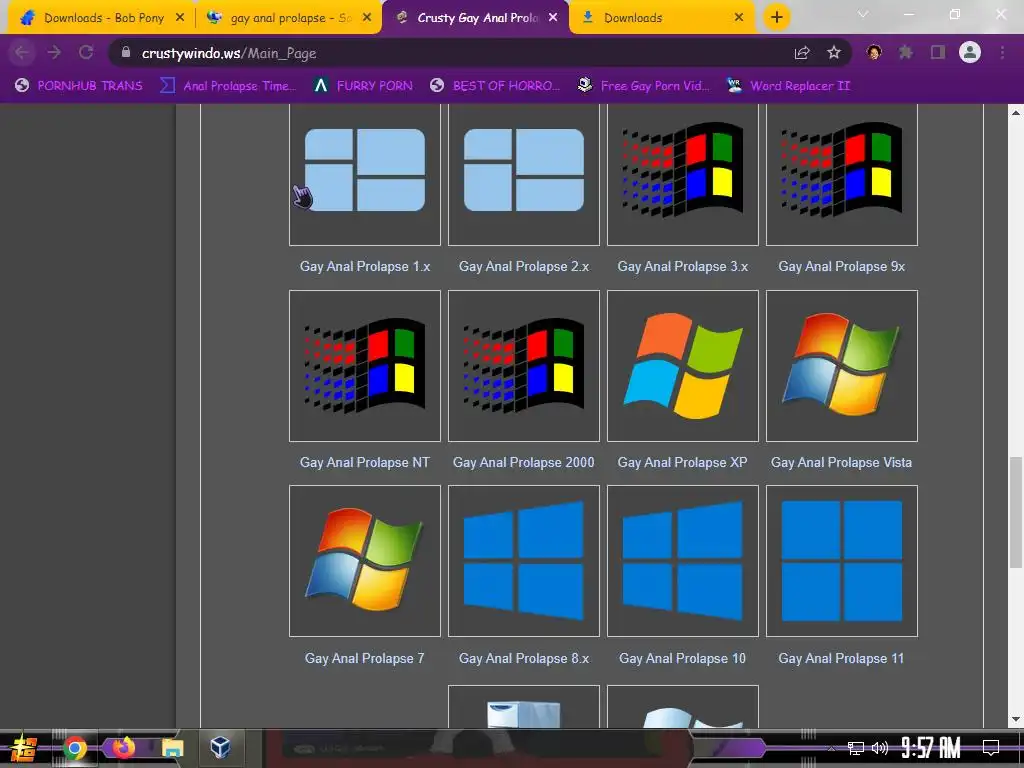Open the 'BEST OF HORRO...' bookmark
Image resolution: width=1024 pixels, height=768 pixels.
tap(495, 86)
